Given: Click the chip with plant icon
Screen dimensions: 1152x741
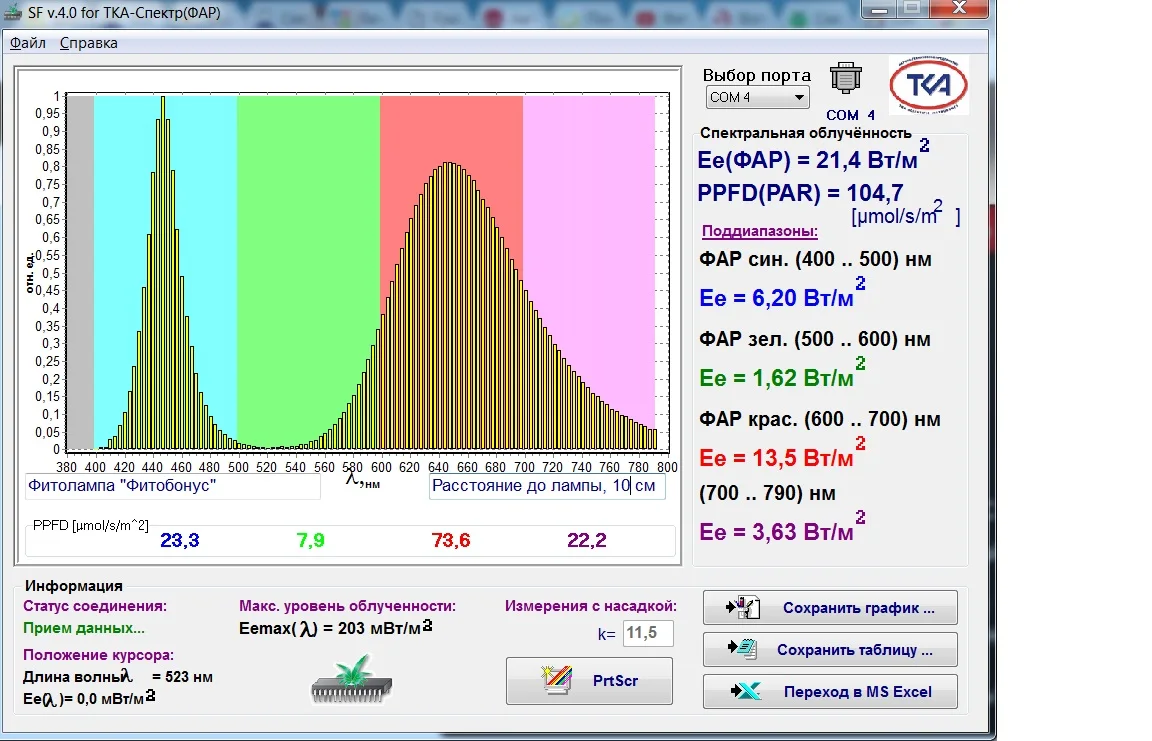Looking at the screenshot, I should [x=352, y=679].
